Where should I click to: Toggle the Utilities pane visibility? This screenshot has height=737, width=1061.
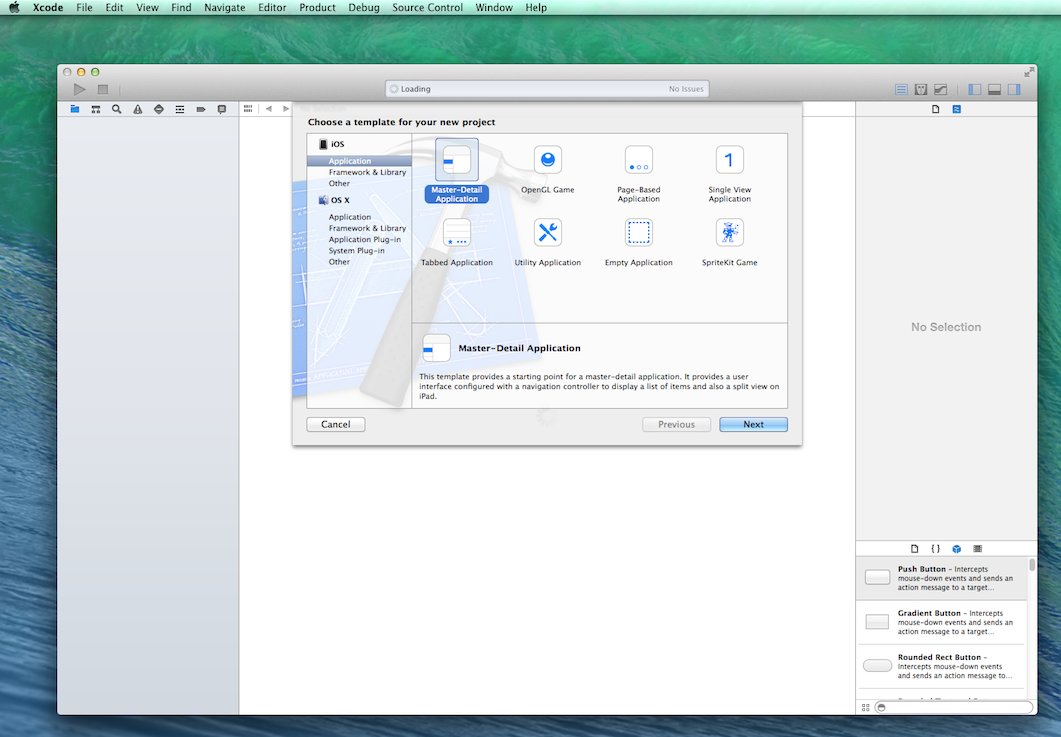click(1014, 89)
